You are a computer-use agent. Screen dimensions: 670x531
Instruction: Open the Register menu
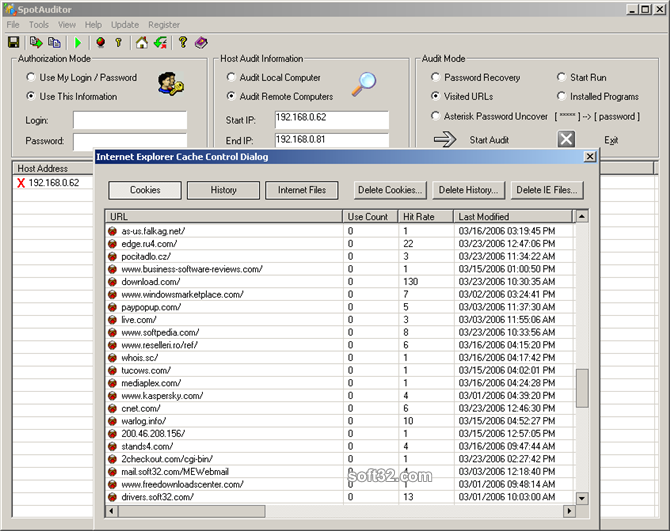164,25
